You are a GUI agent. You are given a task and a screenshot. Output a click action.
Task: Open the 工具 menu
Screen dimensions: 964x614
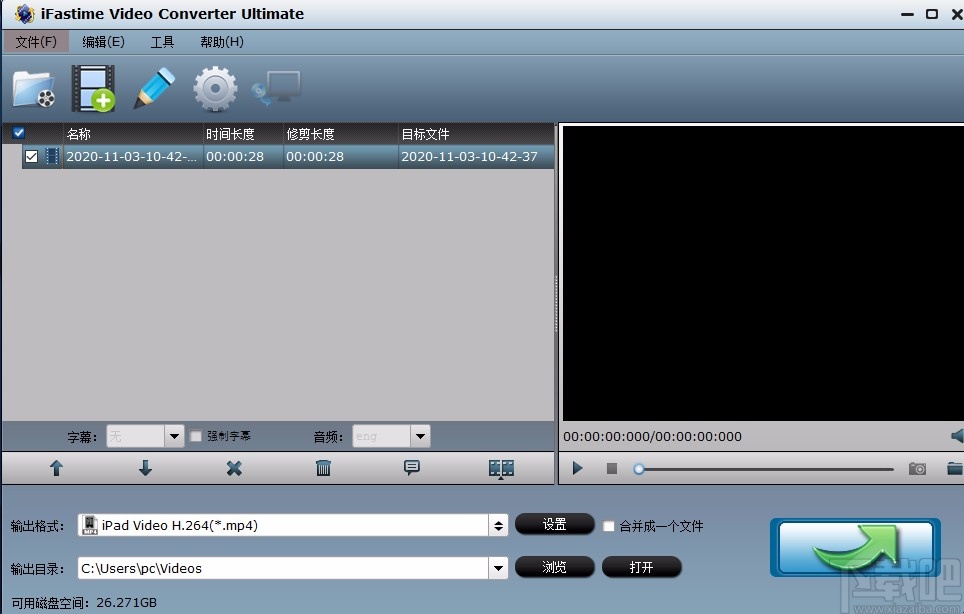click(x=162, y=42)
